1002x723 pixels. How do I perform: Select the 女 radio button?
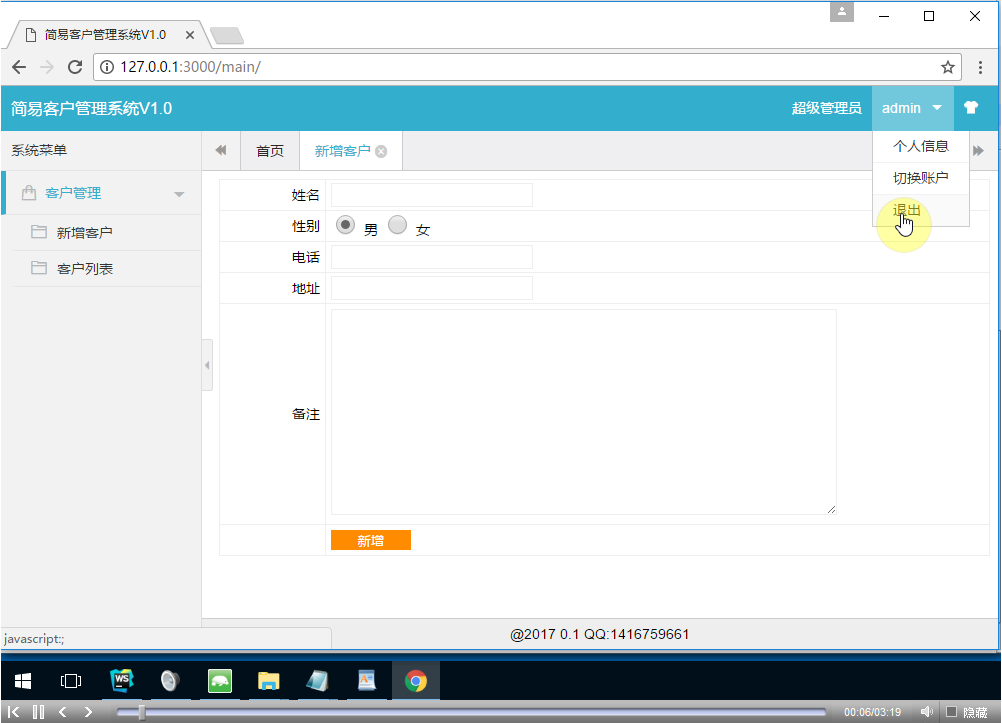tap(397, 225)
